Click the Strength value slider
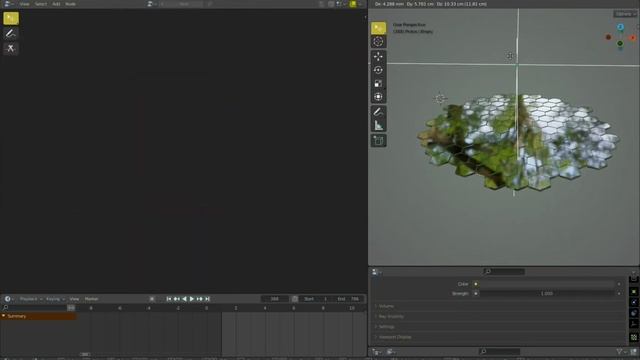Screen dimensions: 640x360 pyautogui.click(x=547, y=293)
